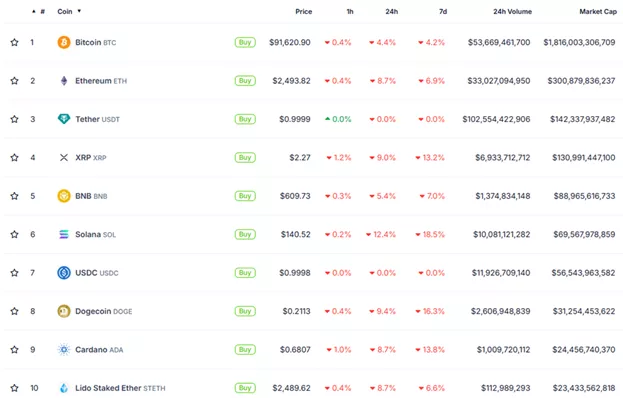The width and height of the screenshot is (623, 398).
Task: Click the USDC blue circle icon
Action: click(64, 272)
